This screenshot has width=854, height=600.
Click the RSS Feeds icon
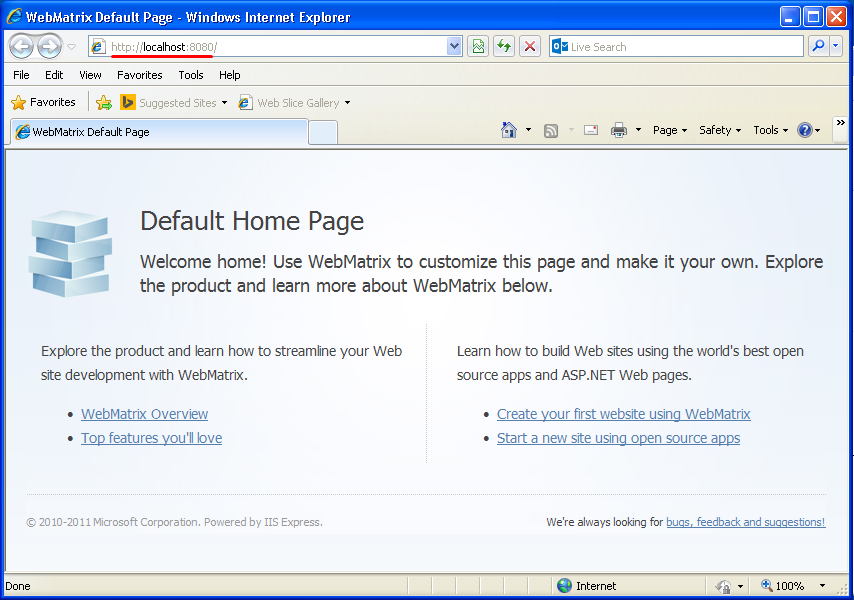coord(551,131)
